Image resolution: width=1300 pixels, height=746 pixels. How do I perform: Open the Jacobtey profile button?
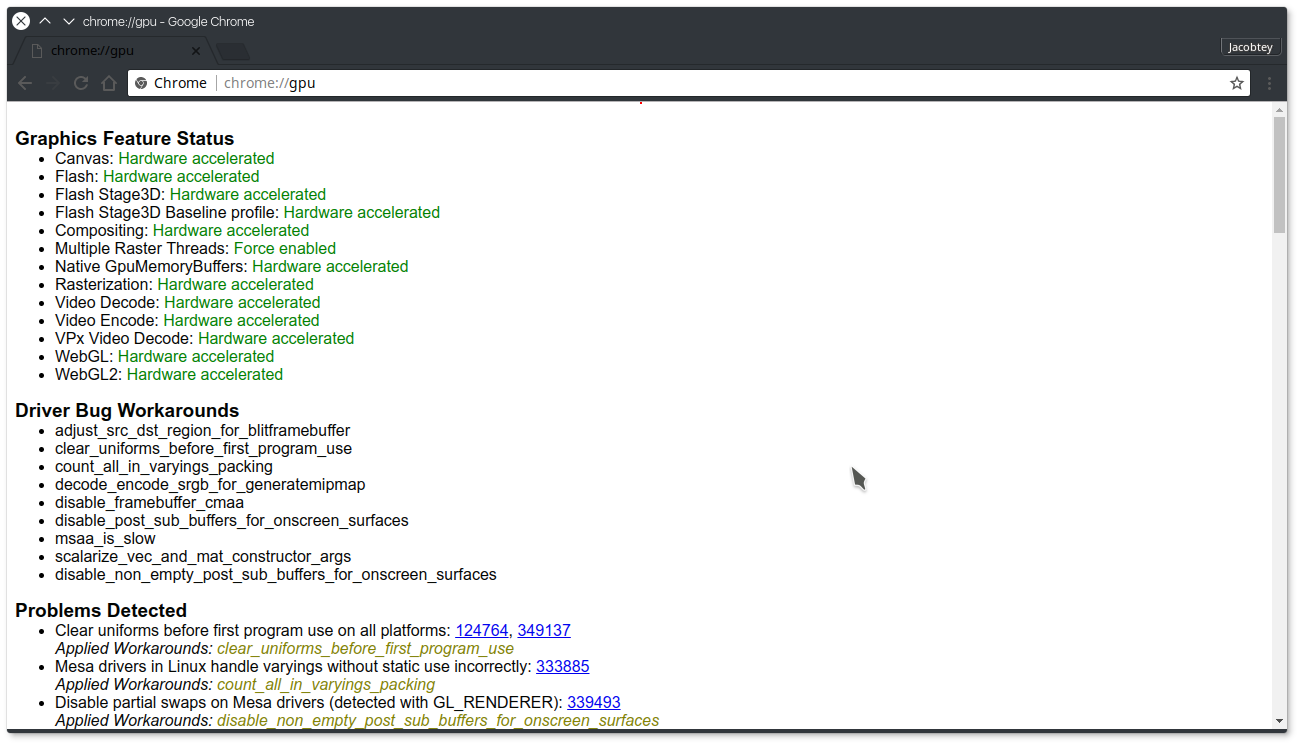pyautogui.click(x=1250, y=47)
